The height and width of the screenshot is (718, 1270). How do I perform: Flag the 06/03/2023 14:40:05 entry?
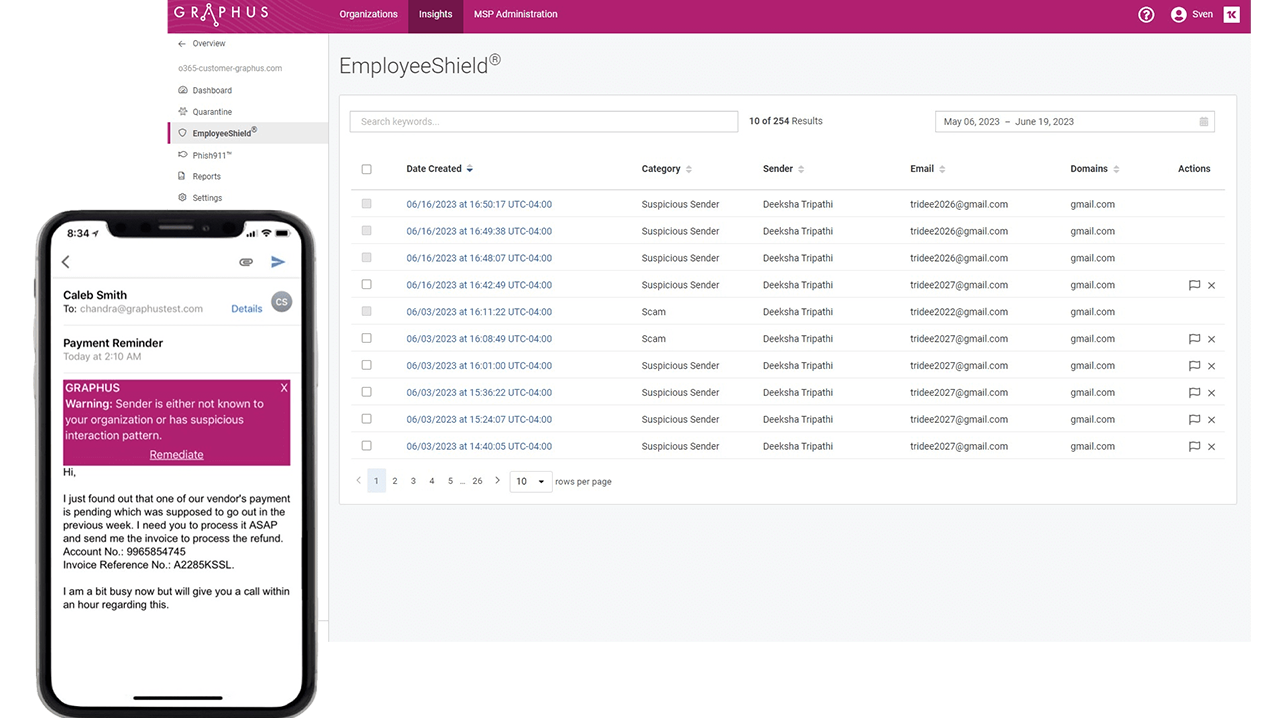pyautogui.click(x=1194, y=447)
